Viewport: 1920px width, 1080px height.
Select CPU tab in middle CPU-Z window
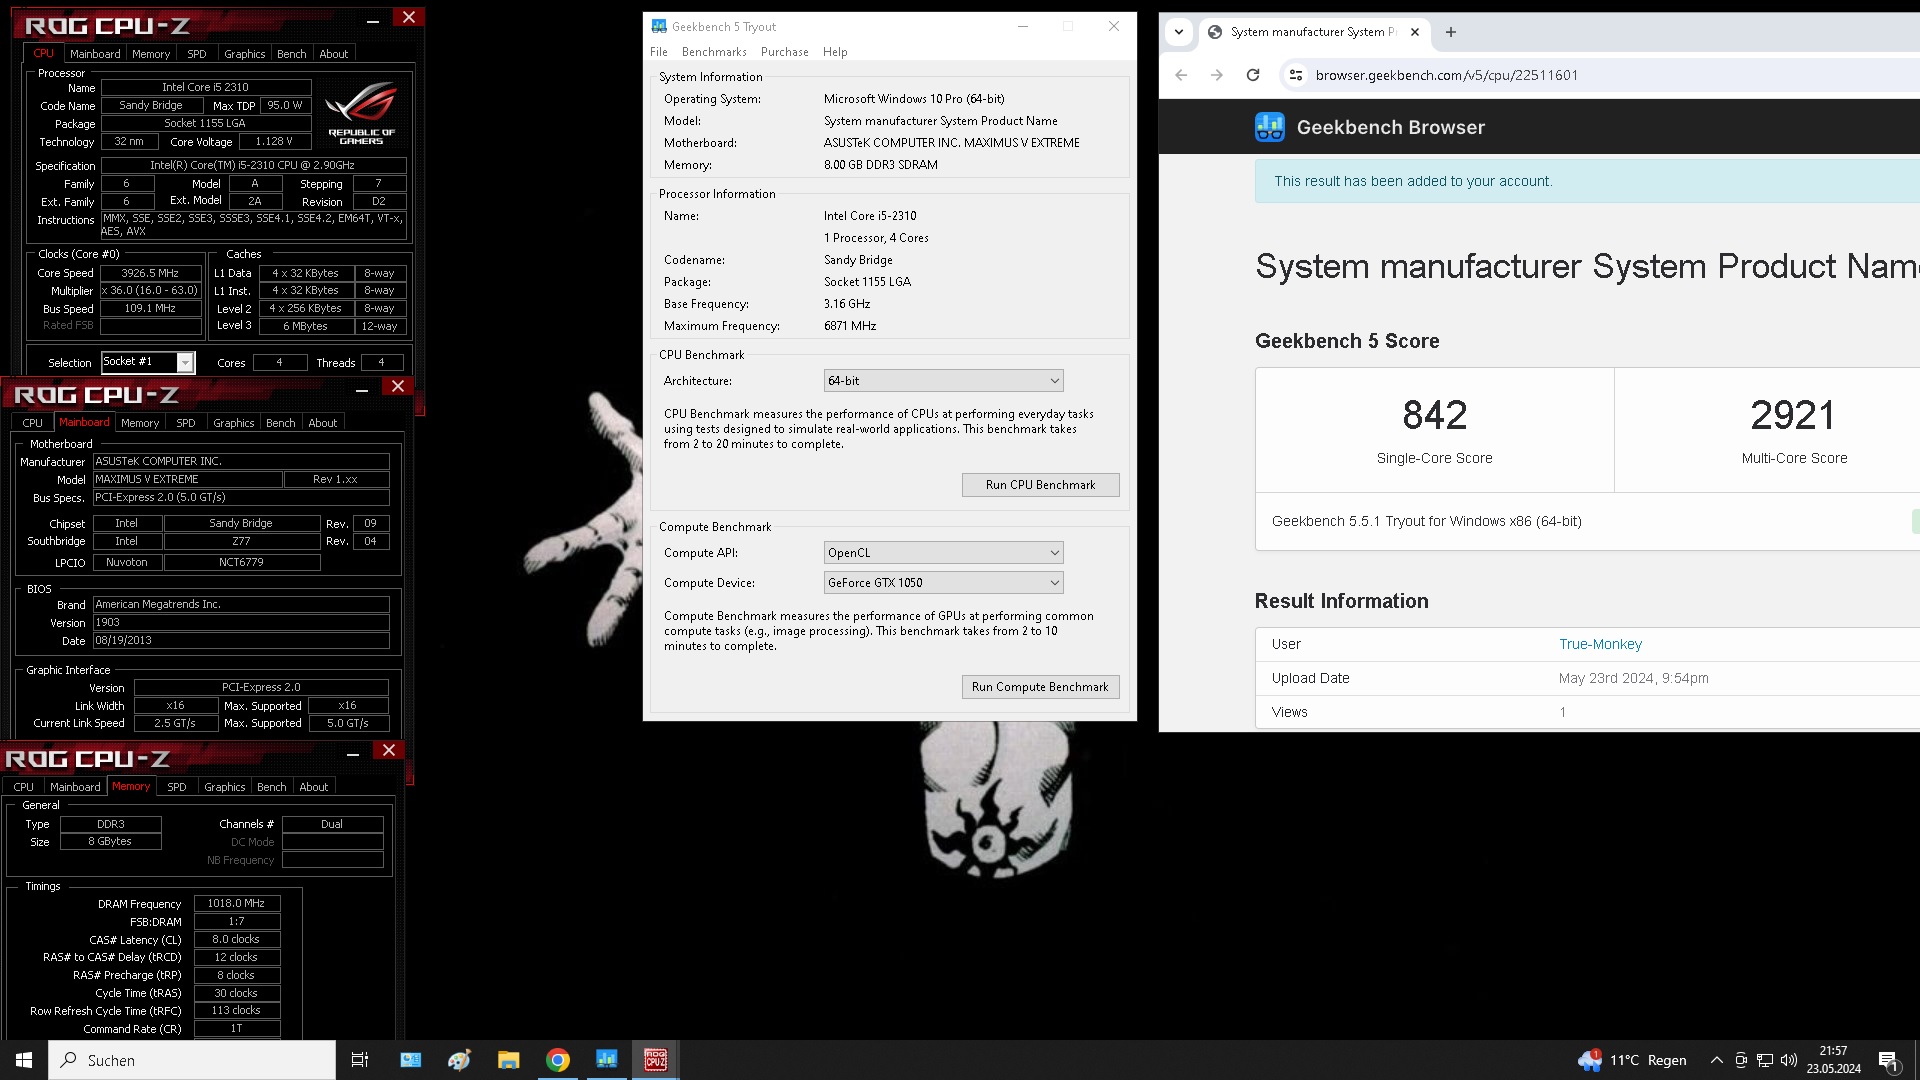coord(33,423)
